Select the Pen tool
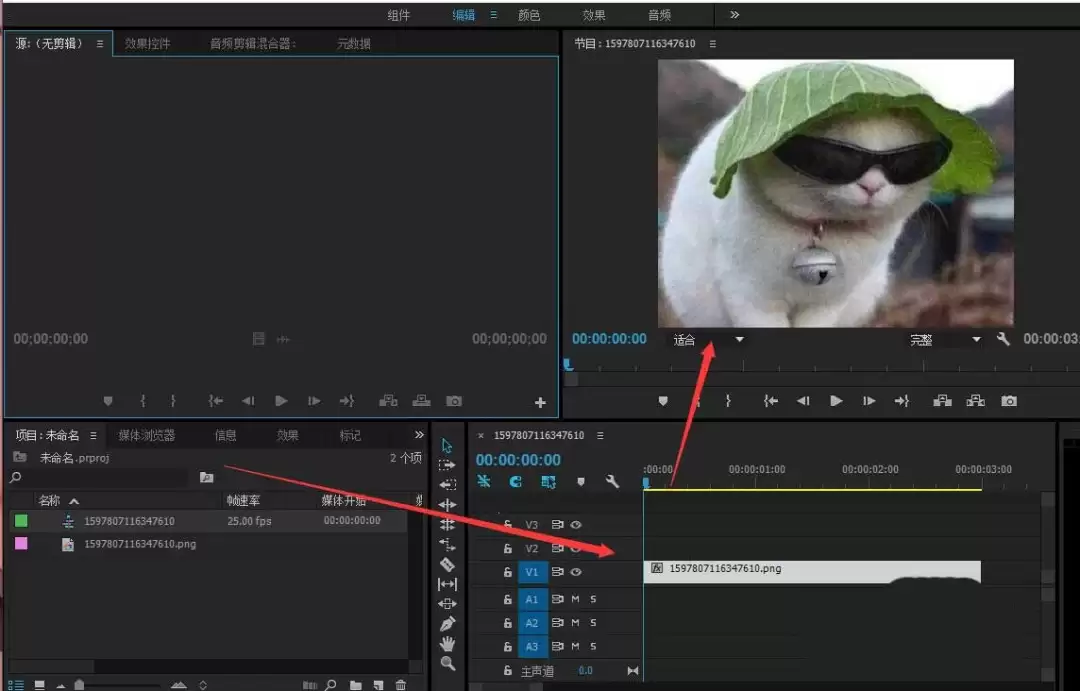The image size is (1080, 691). click(447, 623)
